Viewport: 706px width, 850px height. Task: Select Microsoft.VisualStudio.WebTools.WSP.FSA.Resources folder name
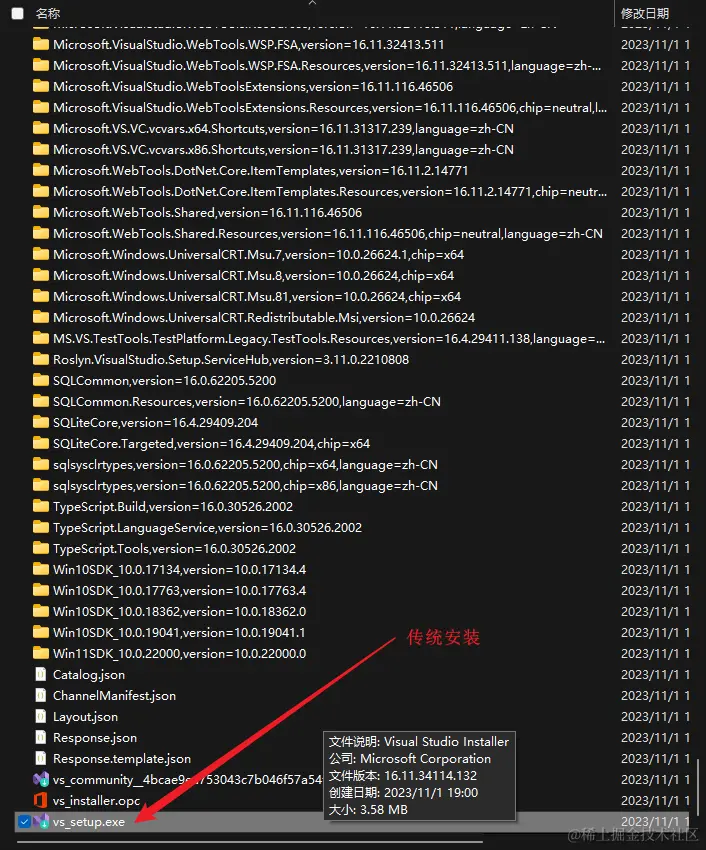[x=327, y=66]
